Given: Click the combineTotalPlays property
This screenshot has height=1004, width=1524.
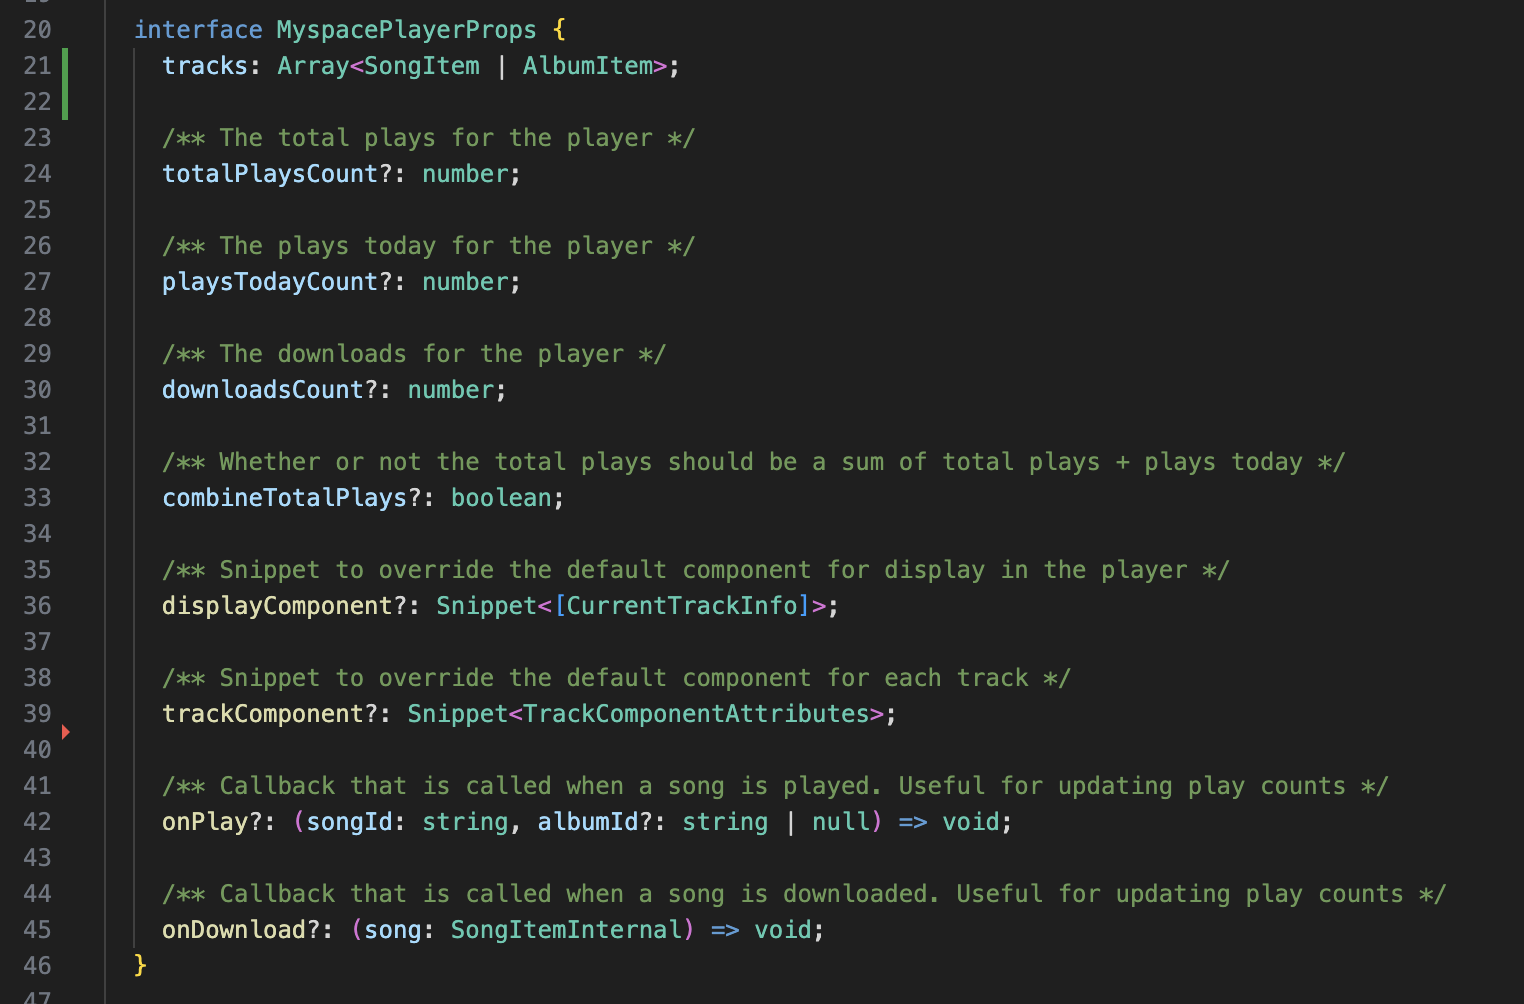Looking at the screenshot, I should click(x=284, y=498).
